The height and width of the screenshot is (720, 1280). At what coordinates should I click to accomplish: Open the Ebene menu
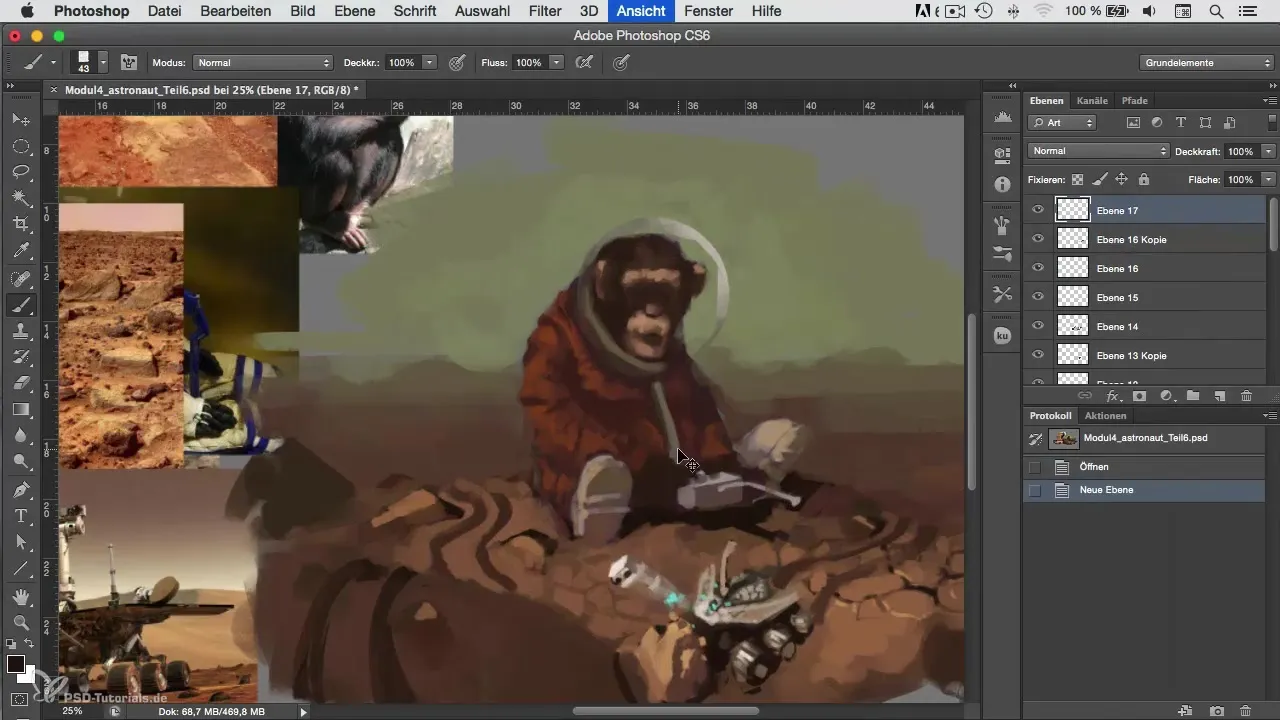[355, 11]
